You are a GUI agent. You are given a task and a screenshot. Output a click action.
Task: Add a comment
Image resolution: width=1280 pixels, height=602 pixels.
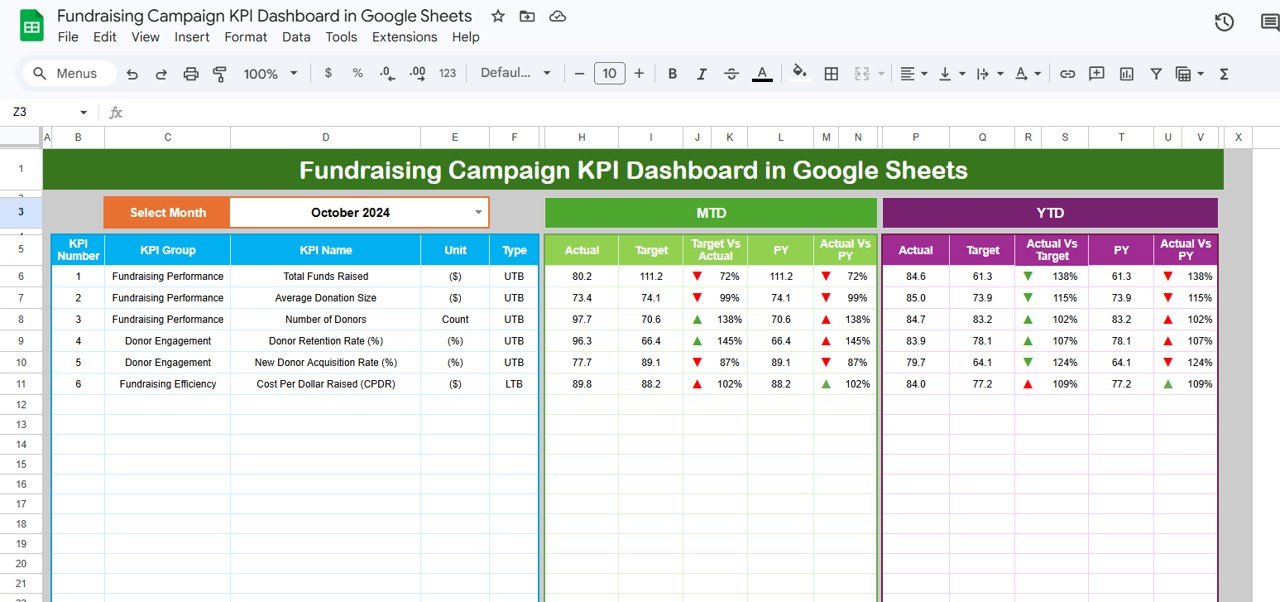(x=1097, y=73)
